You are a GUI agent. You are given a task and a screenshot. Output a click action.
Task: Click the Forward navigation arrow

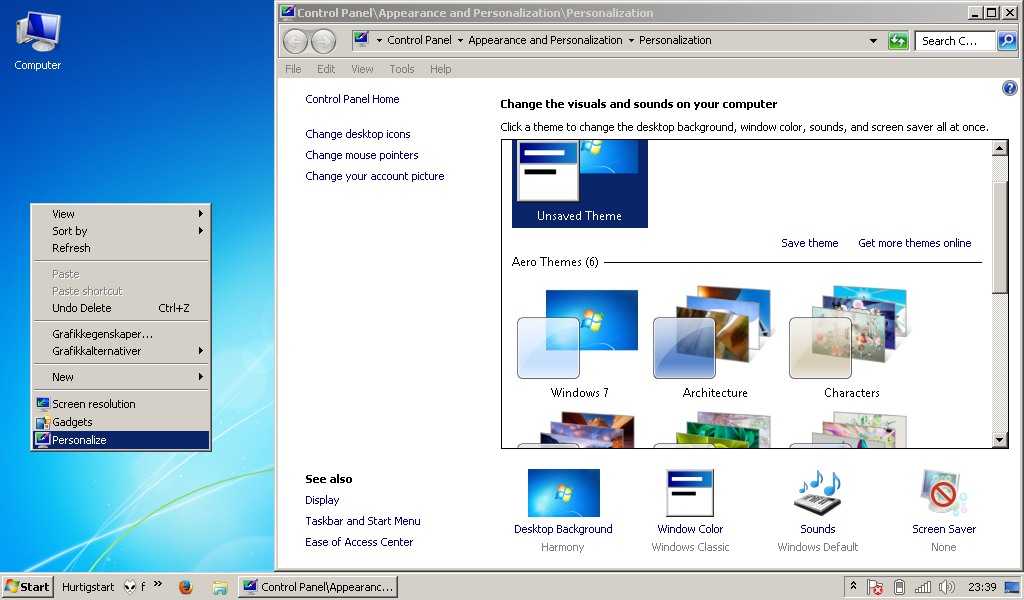click(323, 42)
